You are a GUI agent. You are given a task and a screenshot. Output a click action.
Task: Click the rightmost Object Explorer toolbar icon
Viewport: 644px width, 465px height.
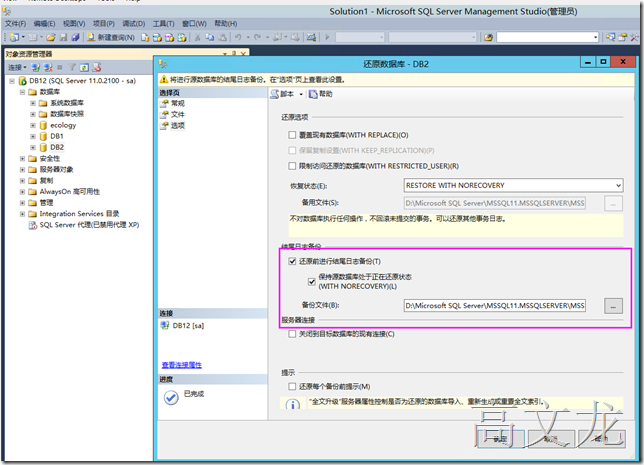97,67
